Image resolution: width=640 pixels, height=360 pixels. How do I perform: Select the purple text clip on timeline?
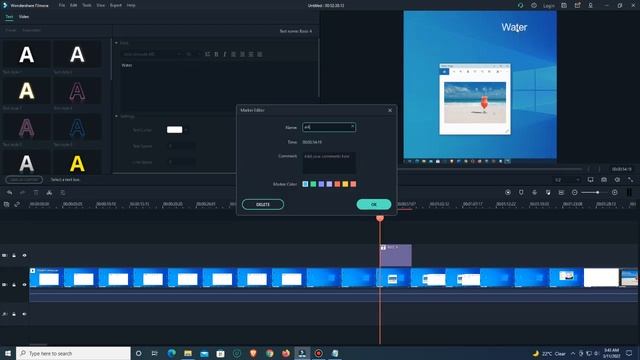click(396, 256)
